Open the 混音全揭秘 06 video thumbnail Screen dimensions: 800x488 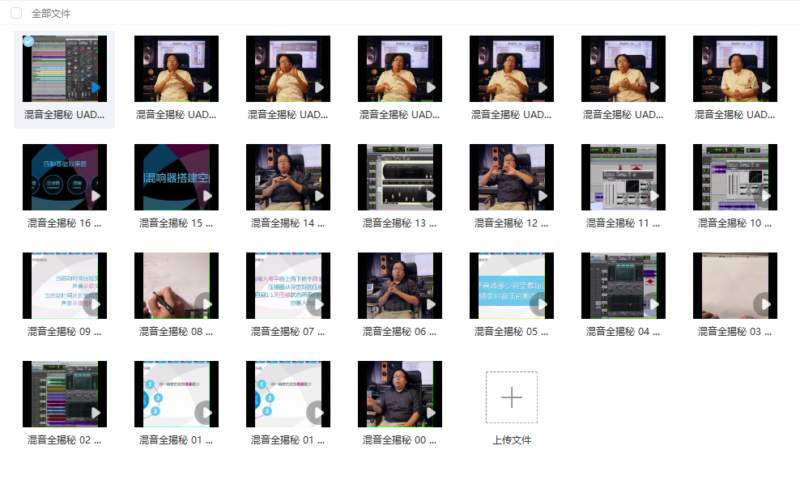[399, 285]
